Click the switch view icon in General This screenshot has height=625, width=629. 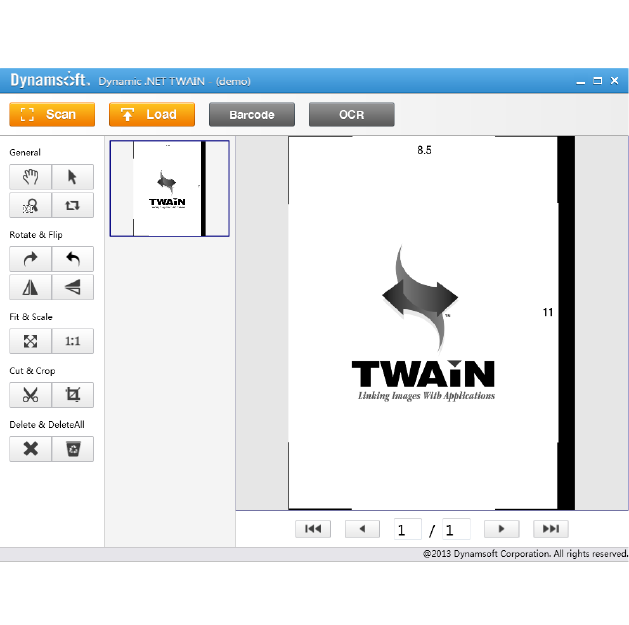(73, 205)
